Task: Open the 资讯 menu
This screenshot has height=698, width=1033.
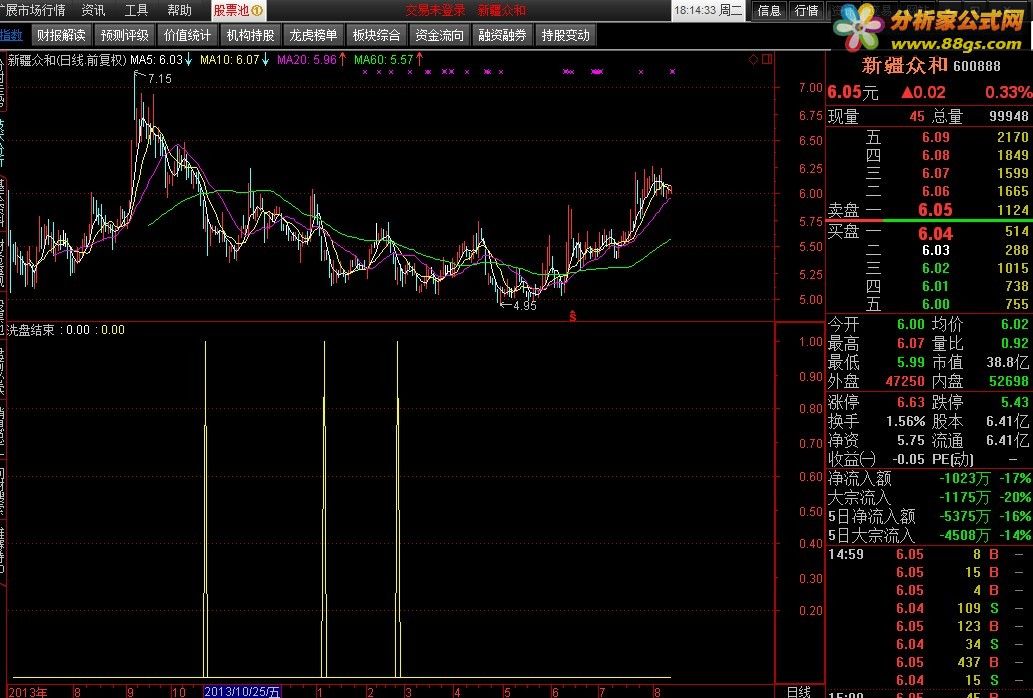Action: tap(94, 11)
